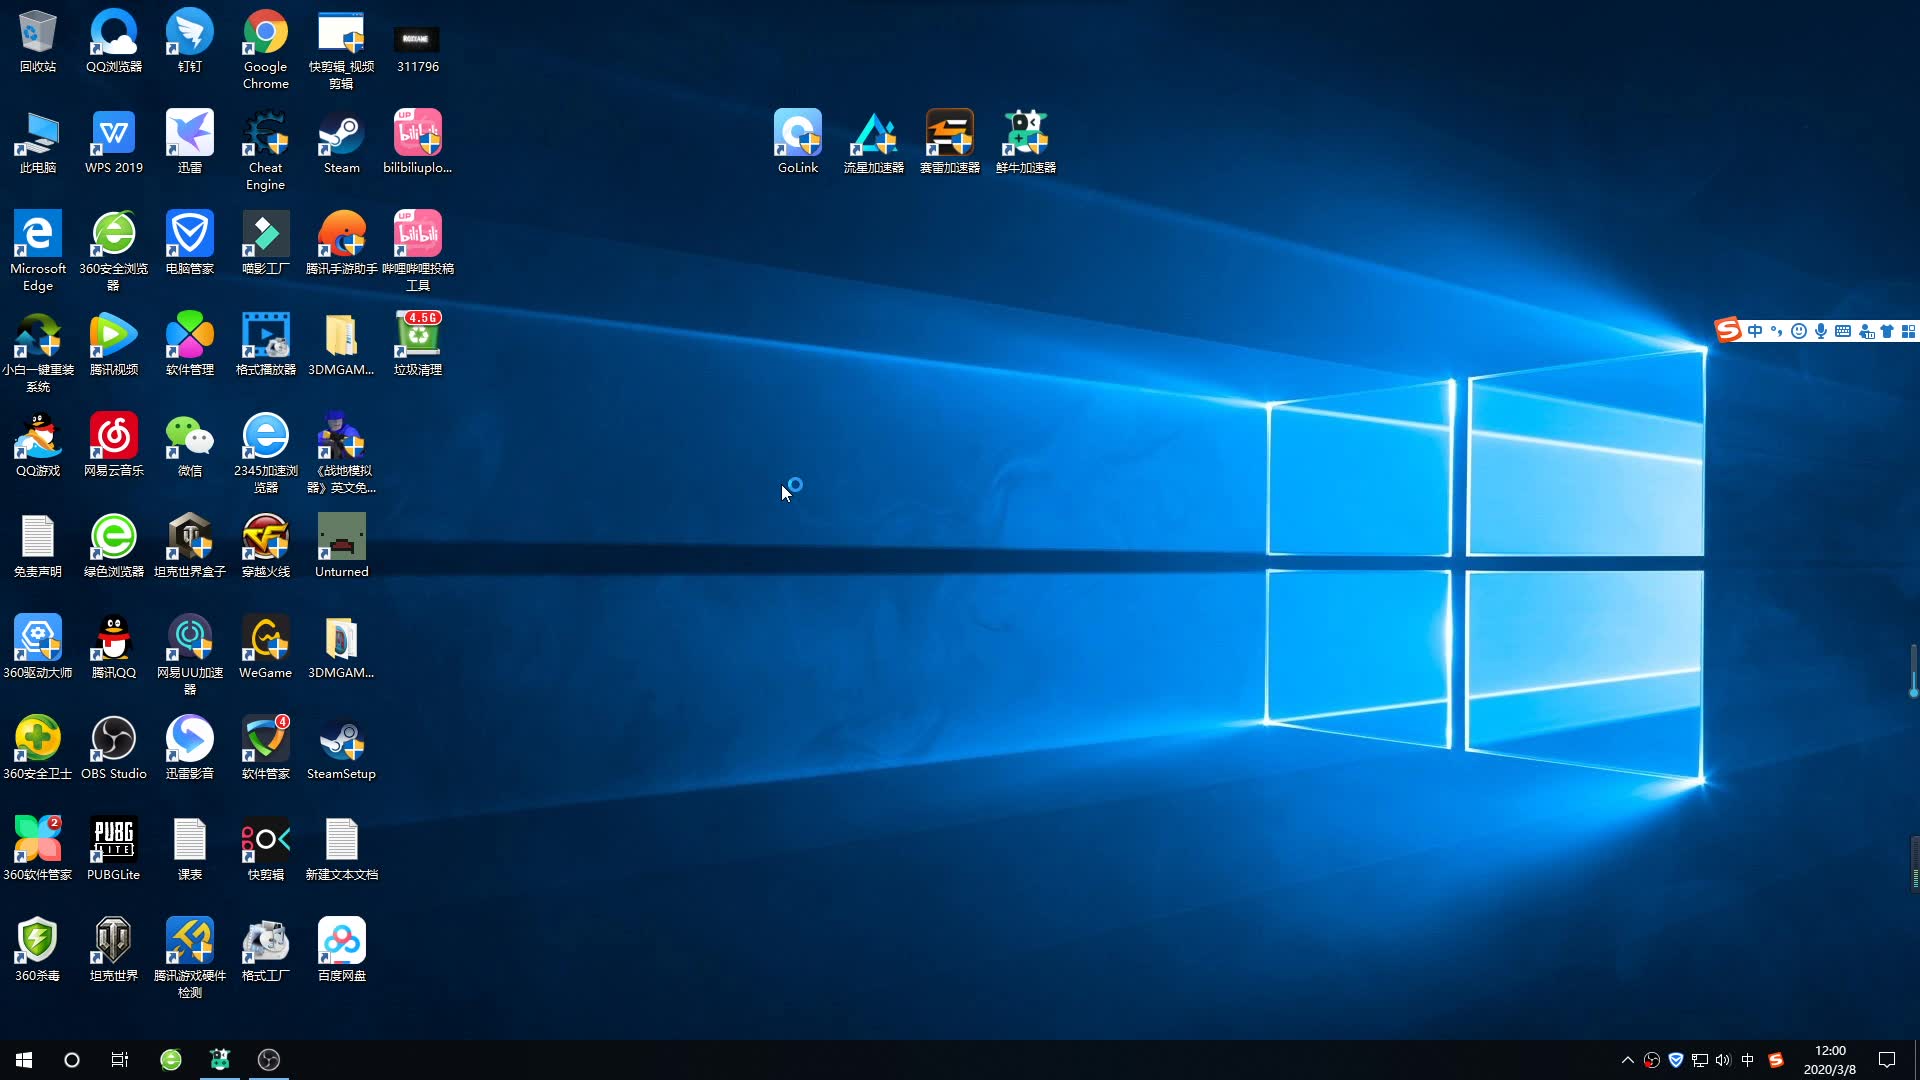
Task: Open the Sogou S icon in system tray
Action: coord(1776,1060)
